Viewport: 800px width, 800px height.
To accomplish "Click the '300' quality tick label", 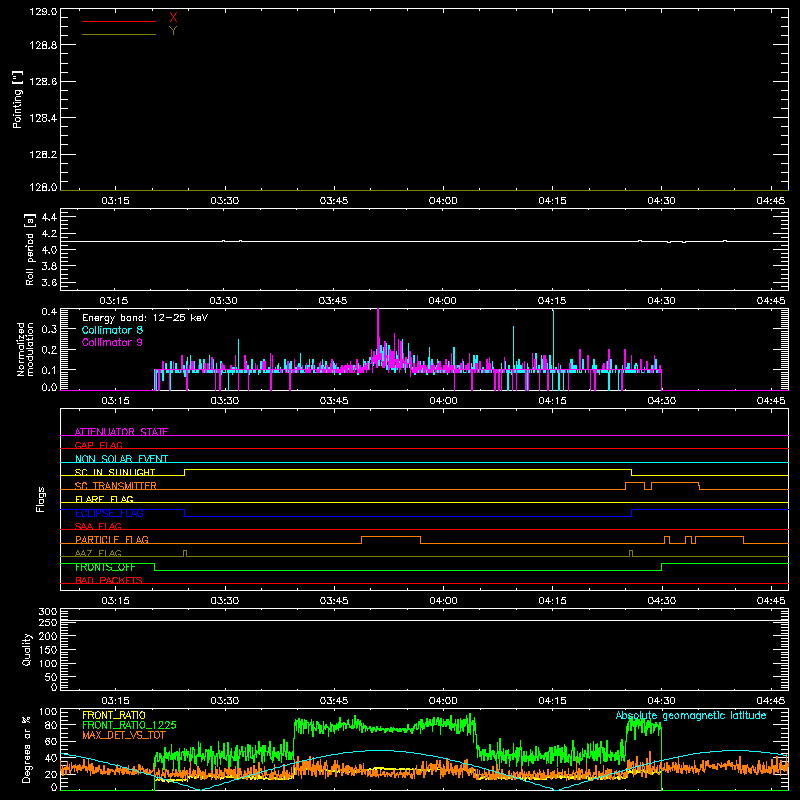I will point(48,612).
